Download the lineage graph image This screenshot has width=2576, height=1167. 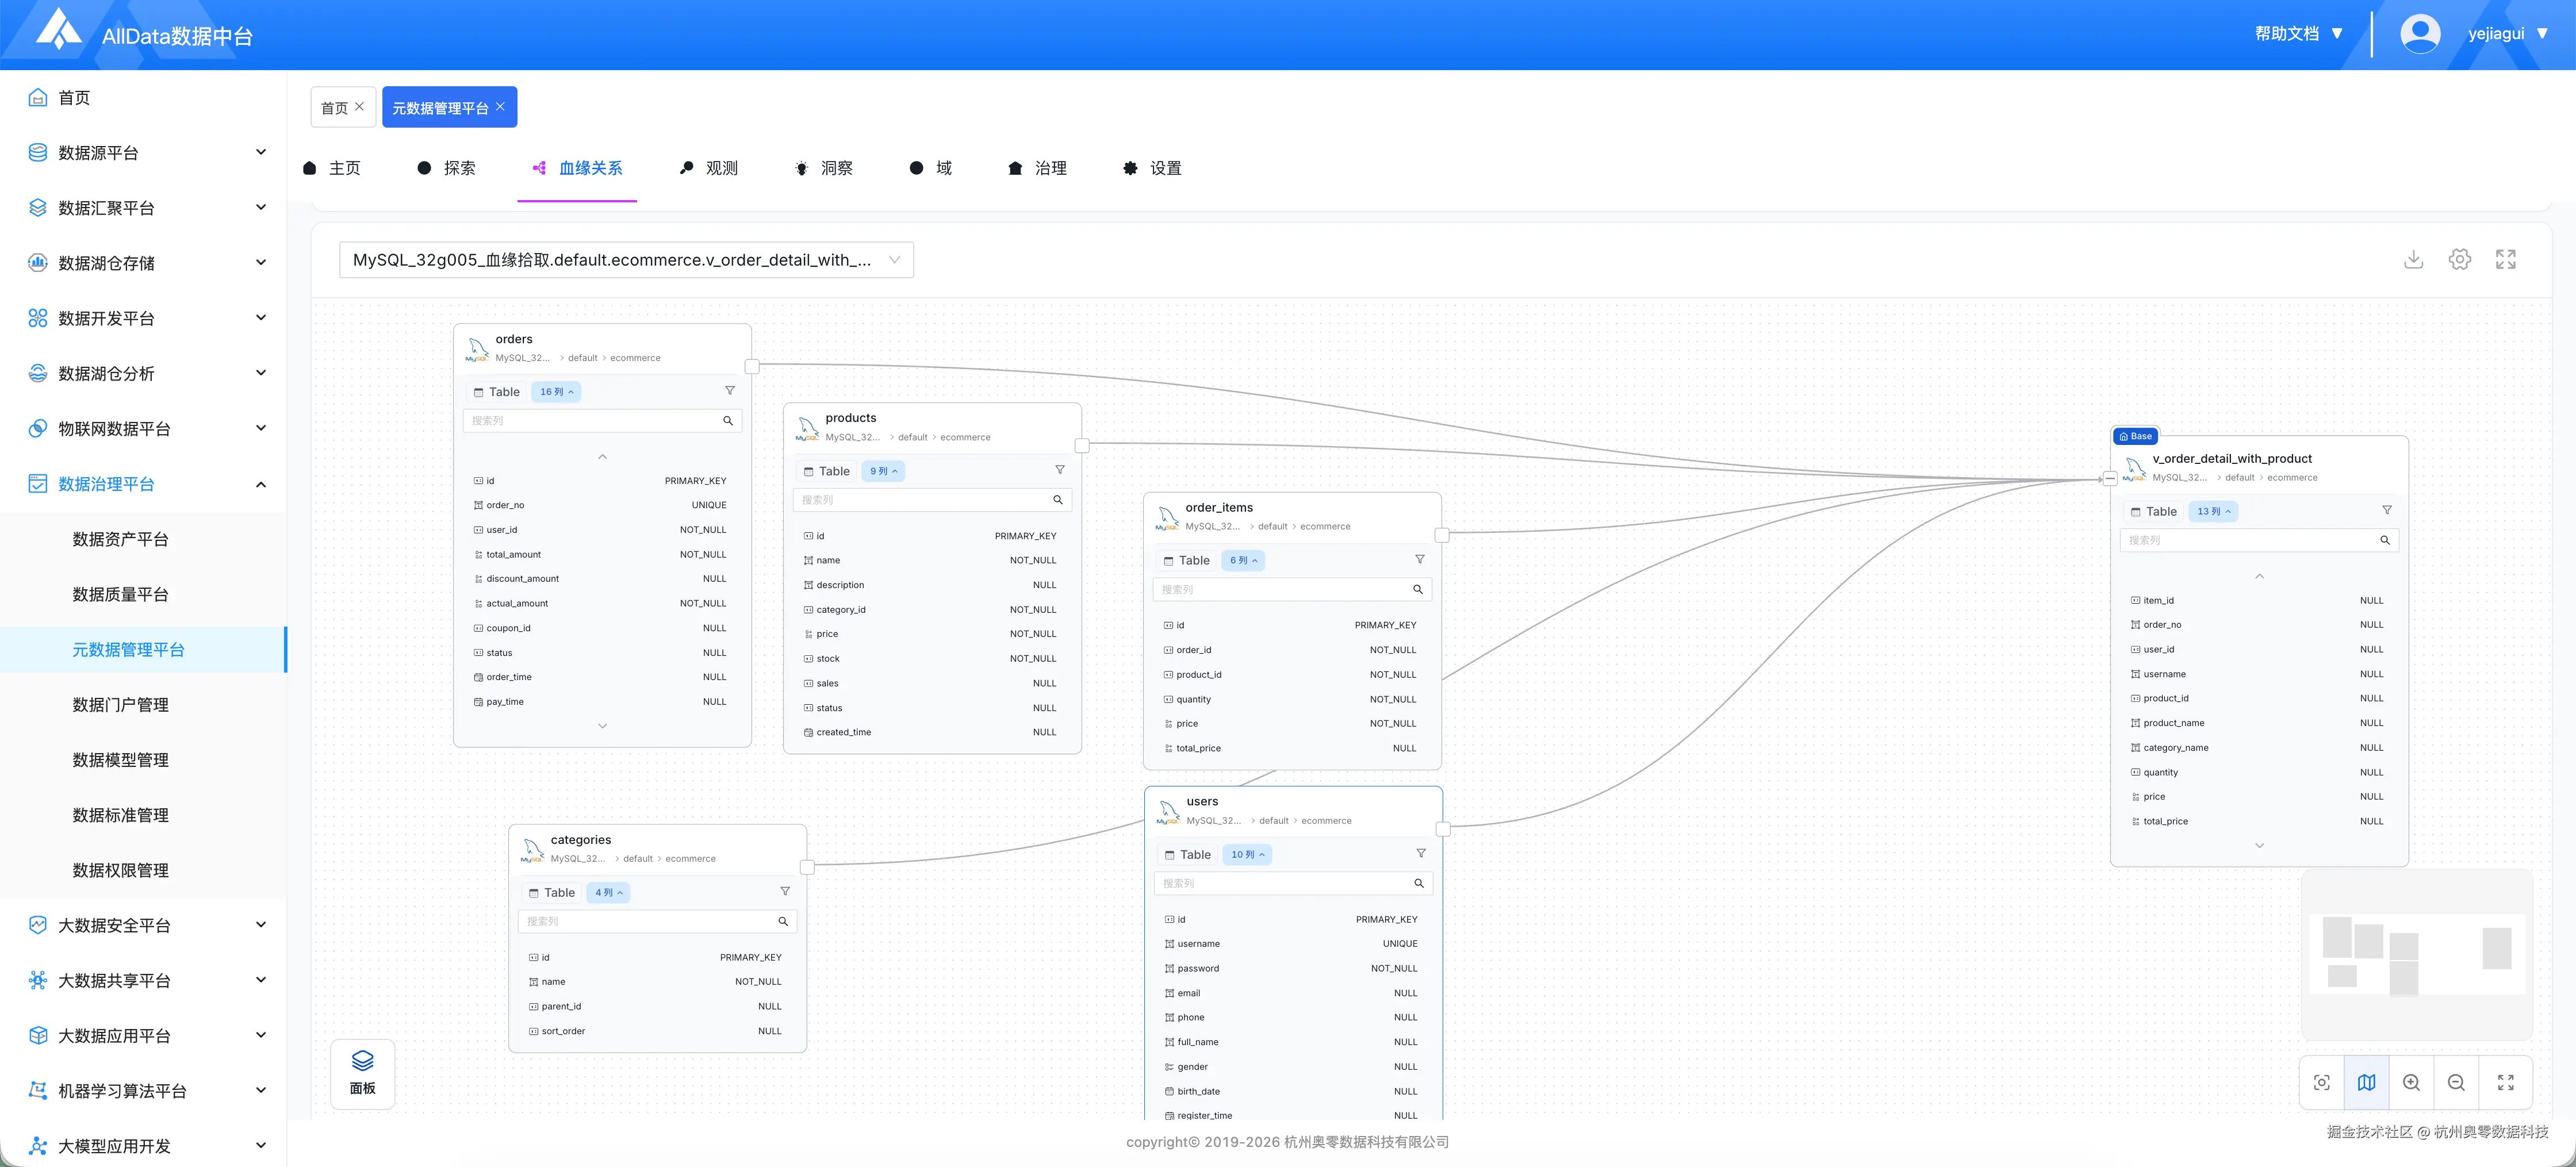pyautogui.click(x=2413, y=260)
